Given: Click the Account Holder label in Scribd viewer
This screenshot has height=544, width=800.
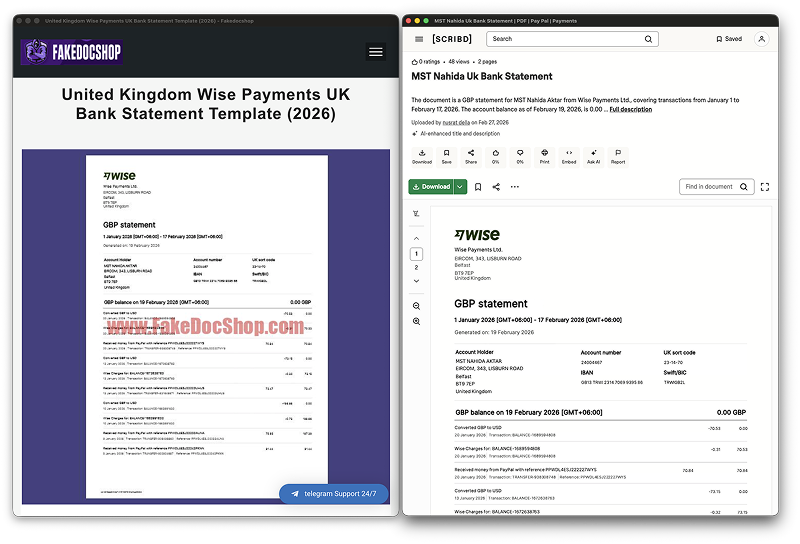Looking at the screenshot, I should pos(474,352).
